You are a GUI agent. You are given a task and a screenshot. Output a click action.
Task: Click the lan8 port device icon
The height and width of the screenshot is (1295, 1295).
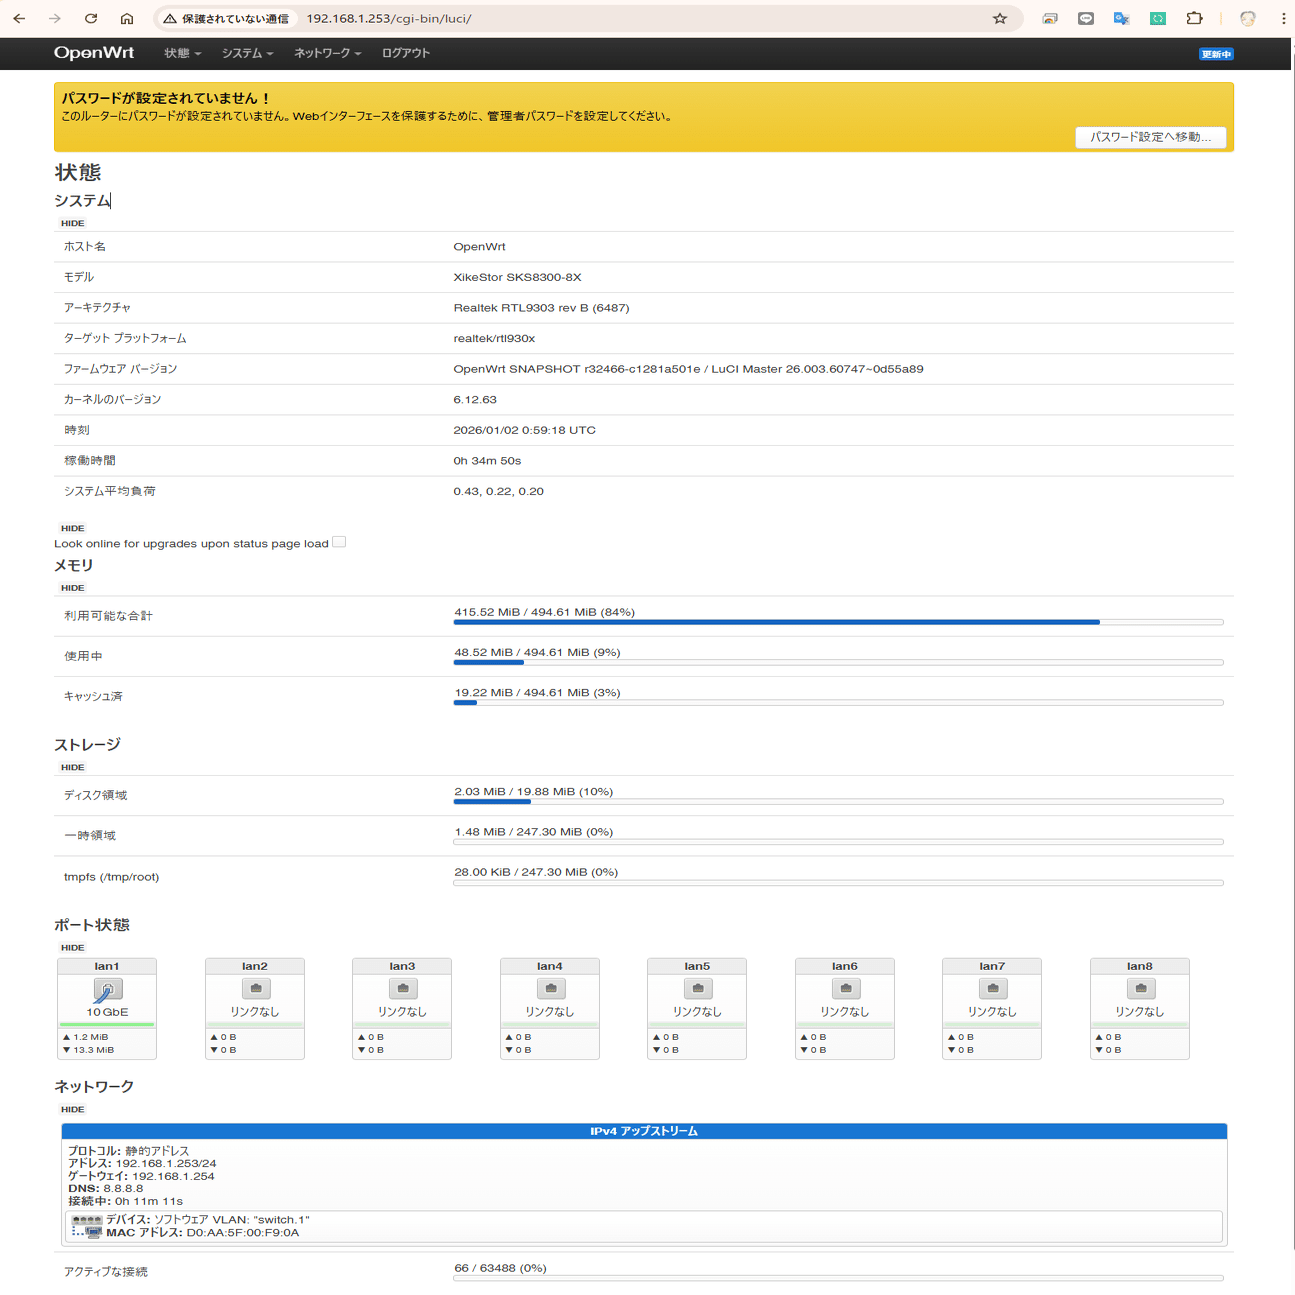pyautogui.click(x=1139, y=988)
